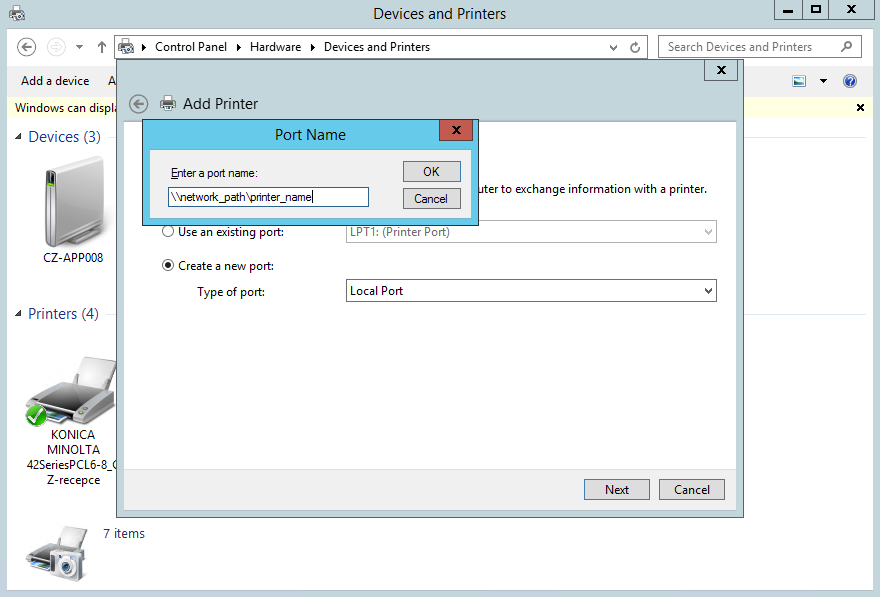Open the LPT1 printer port dropdown
Viewport: 880px width, 597px height.
tap(707, 231)
